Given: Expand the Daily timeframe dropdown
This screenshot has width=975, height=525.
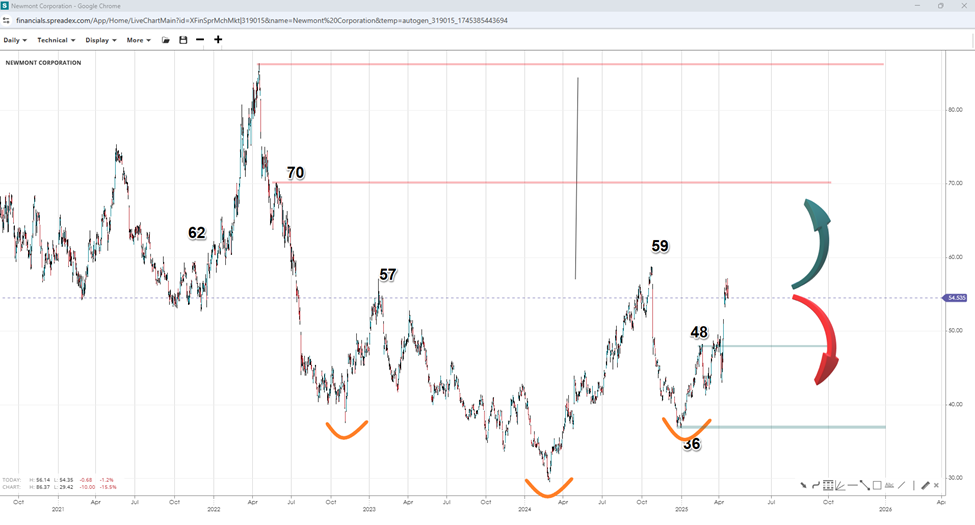Looking at the screenshot, I should [16, 40].
